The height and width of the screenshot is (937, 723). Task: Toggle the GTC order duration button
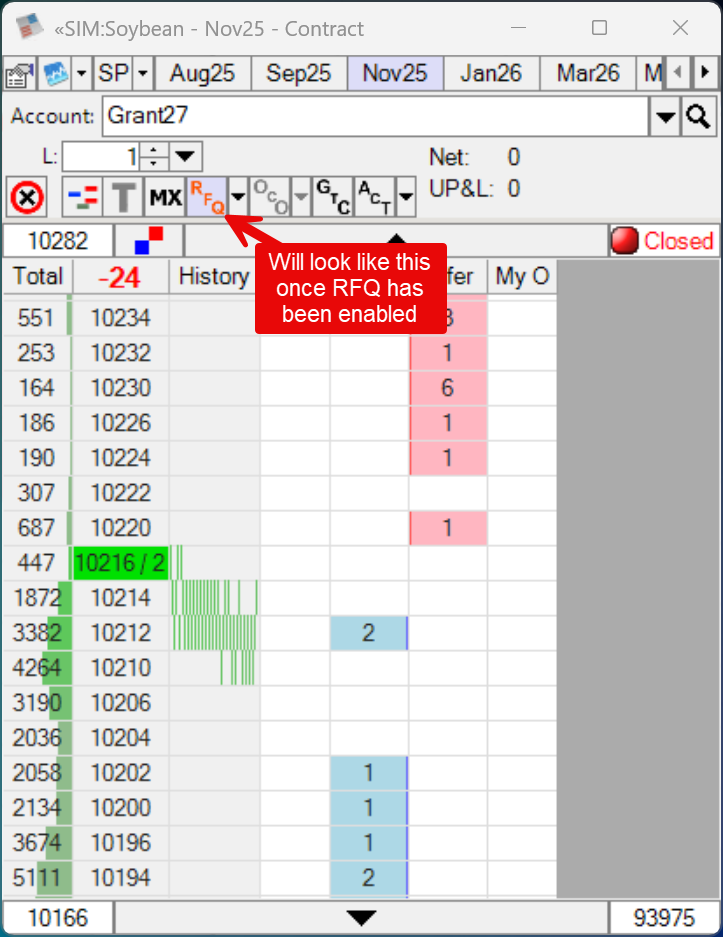[329, 196]
